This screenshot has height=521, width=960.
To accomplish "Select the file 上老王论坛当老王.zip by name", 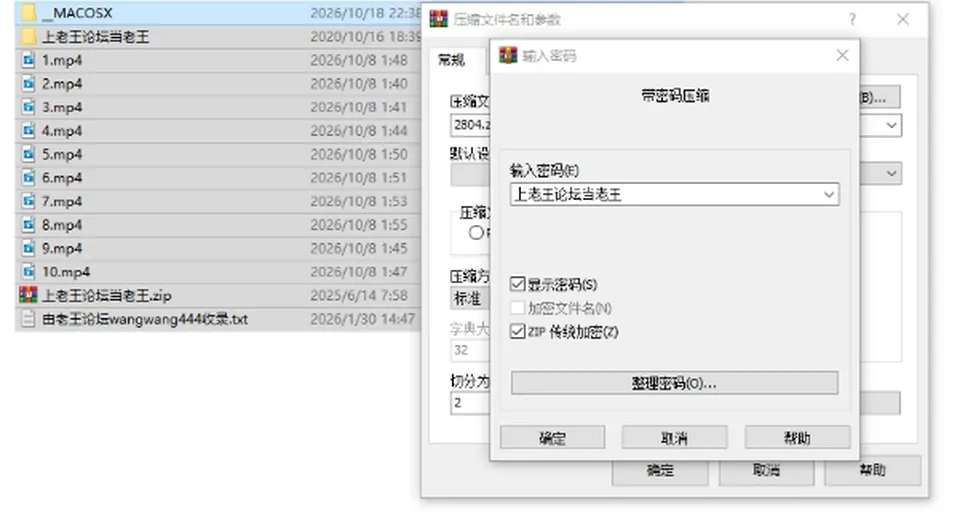I will pos(107,295).
